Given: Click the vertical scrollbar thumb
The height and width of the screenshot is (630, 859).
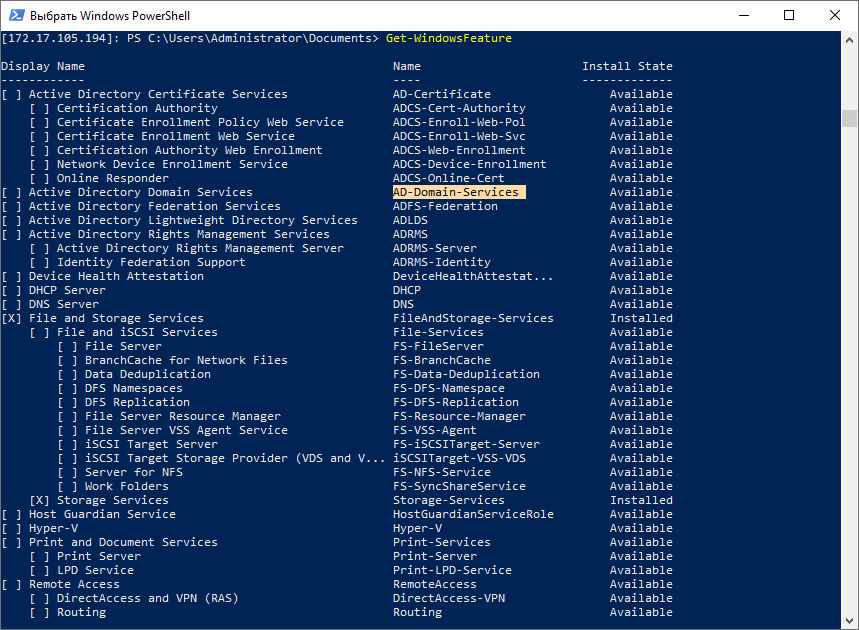Looking at the screenshot, I should click(850, 118).
